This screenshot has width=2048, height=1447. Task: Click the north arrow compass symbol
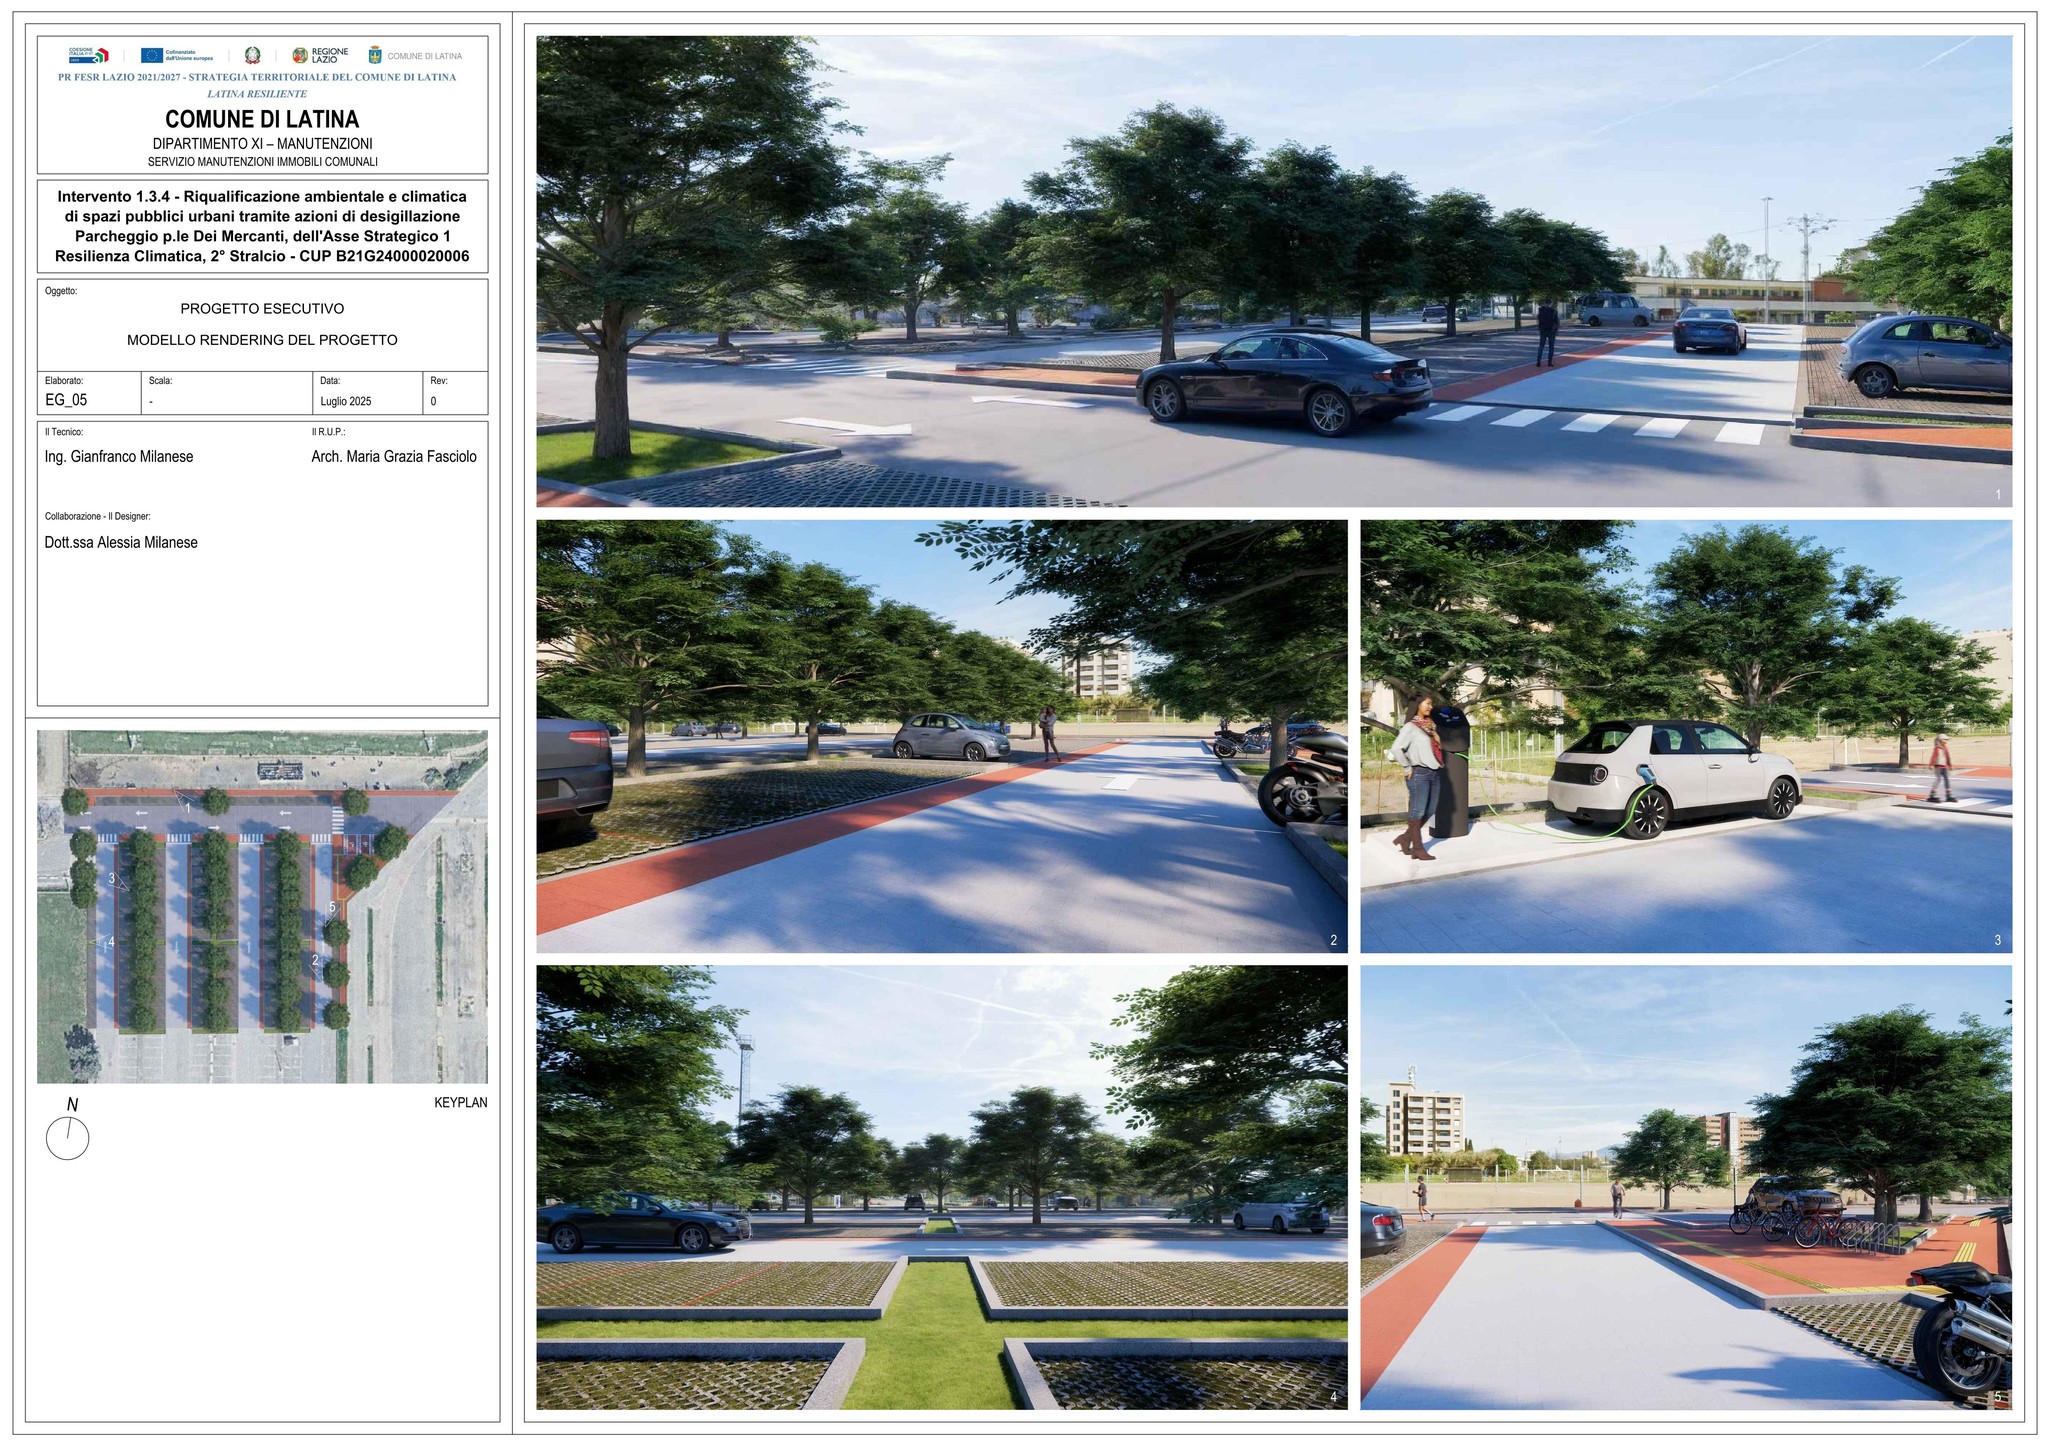point(68,1138)
